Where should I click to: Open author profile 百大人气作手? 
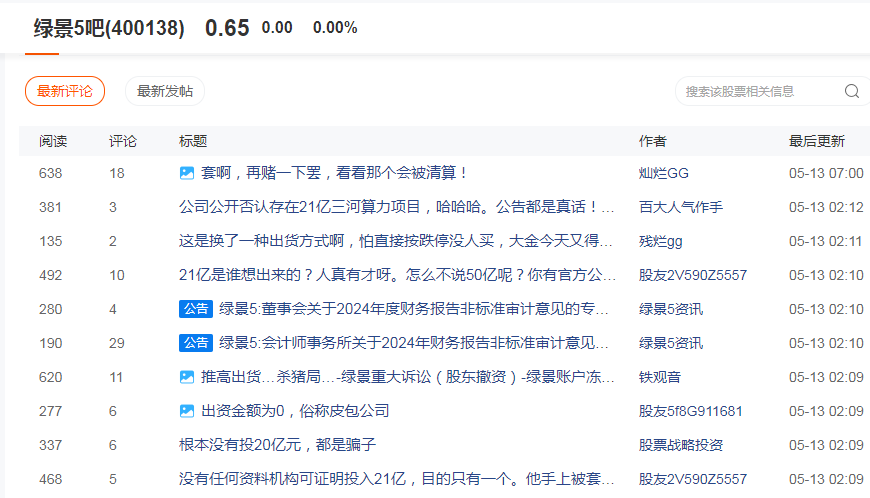pos(681,207)
